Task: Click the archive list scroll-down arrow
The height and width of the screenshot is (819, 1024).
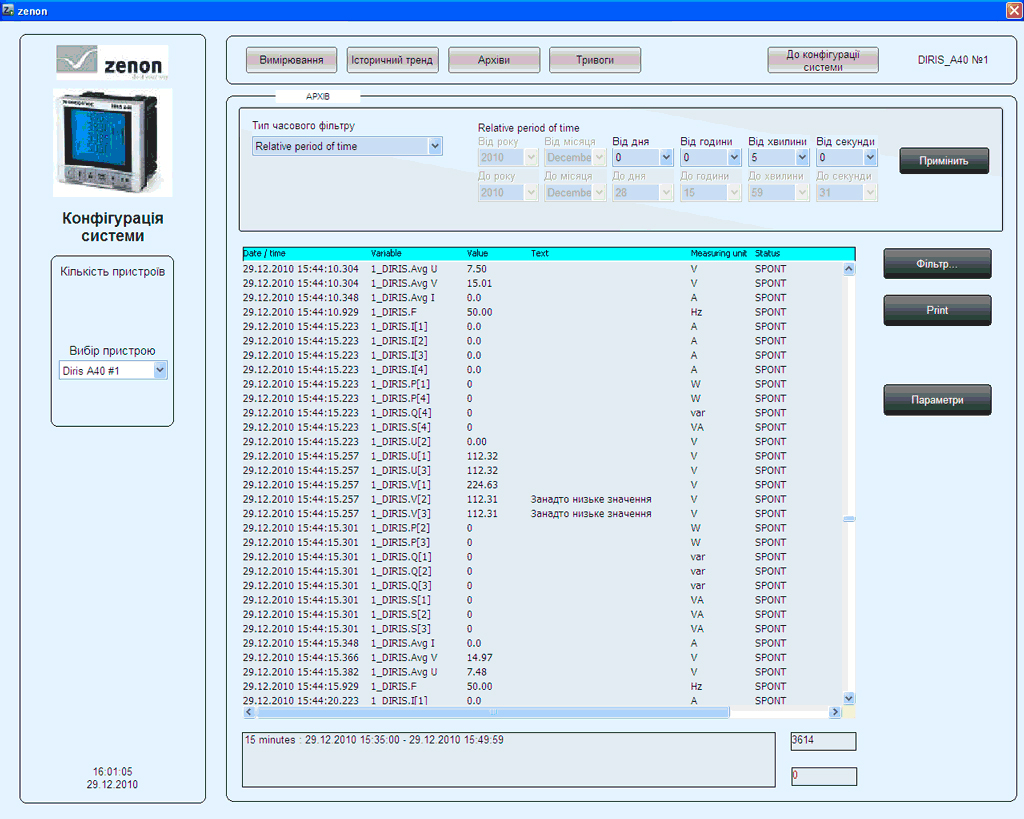Action: 849,697
